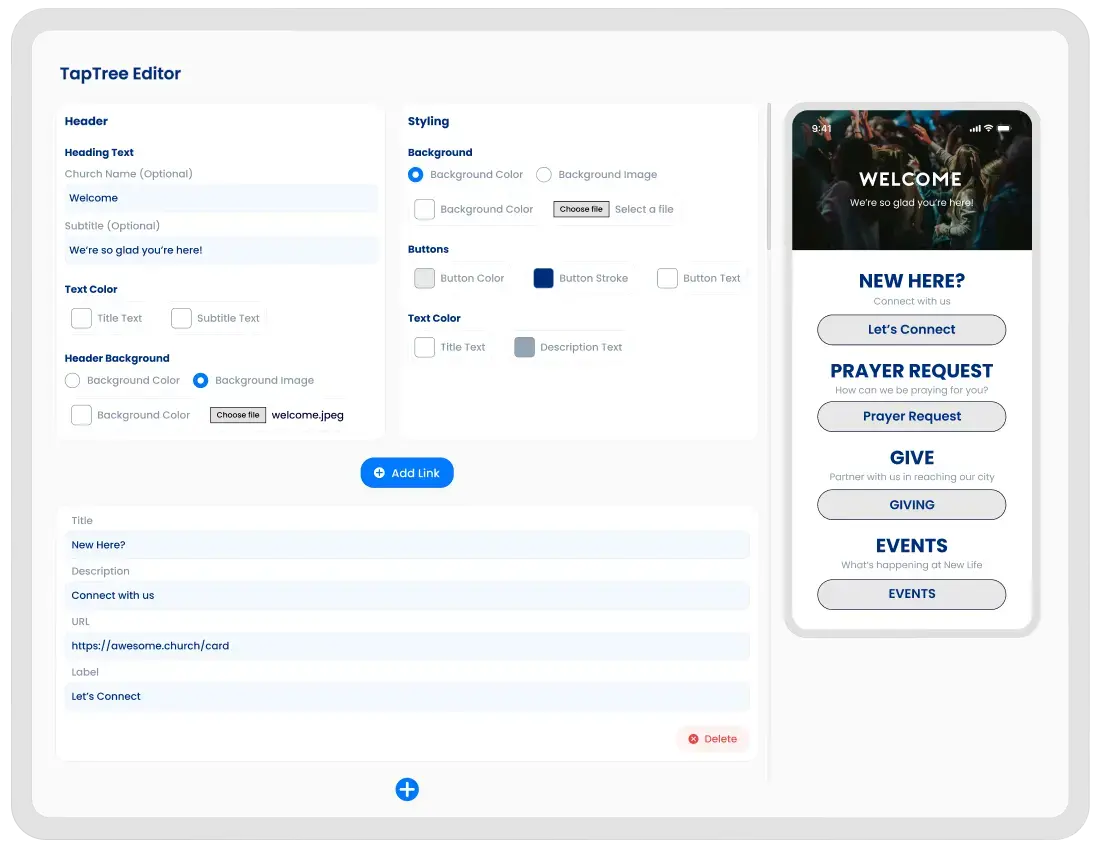Image resolution: width=1099 pixels, height=847 pixels.
Task: Pick the Button Stroke navy color swatch
Action: (x=543, y=279)
